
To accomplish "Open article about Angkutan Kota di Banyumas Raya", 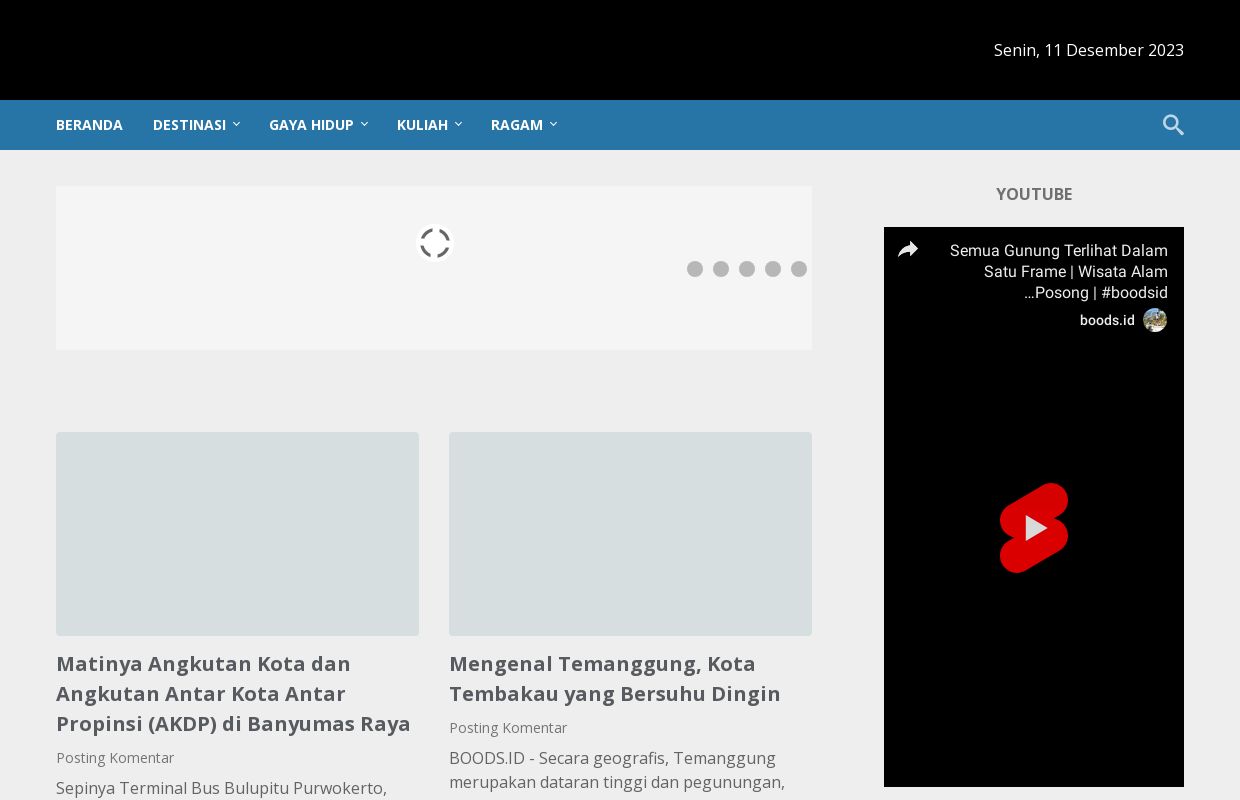I will click(x=233, y=693).
